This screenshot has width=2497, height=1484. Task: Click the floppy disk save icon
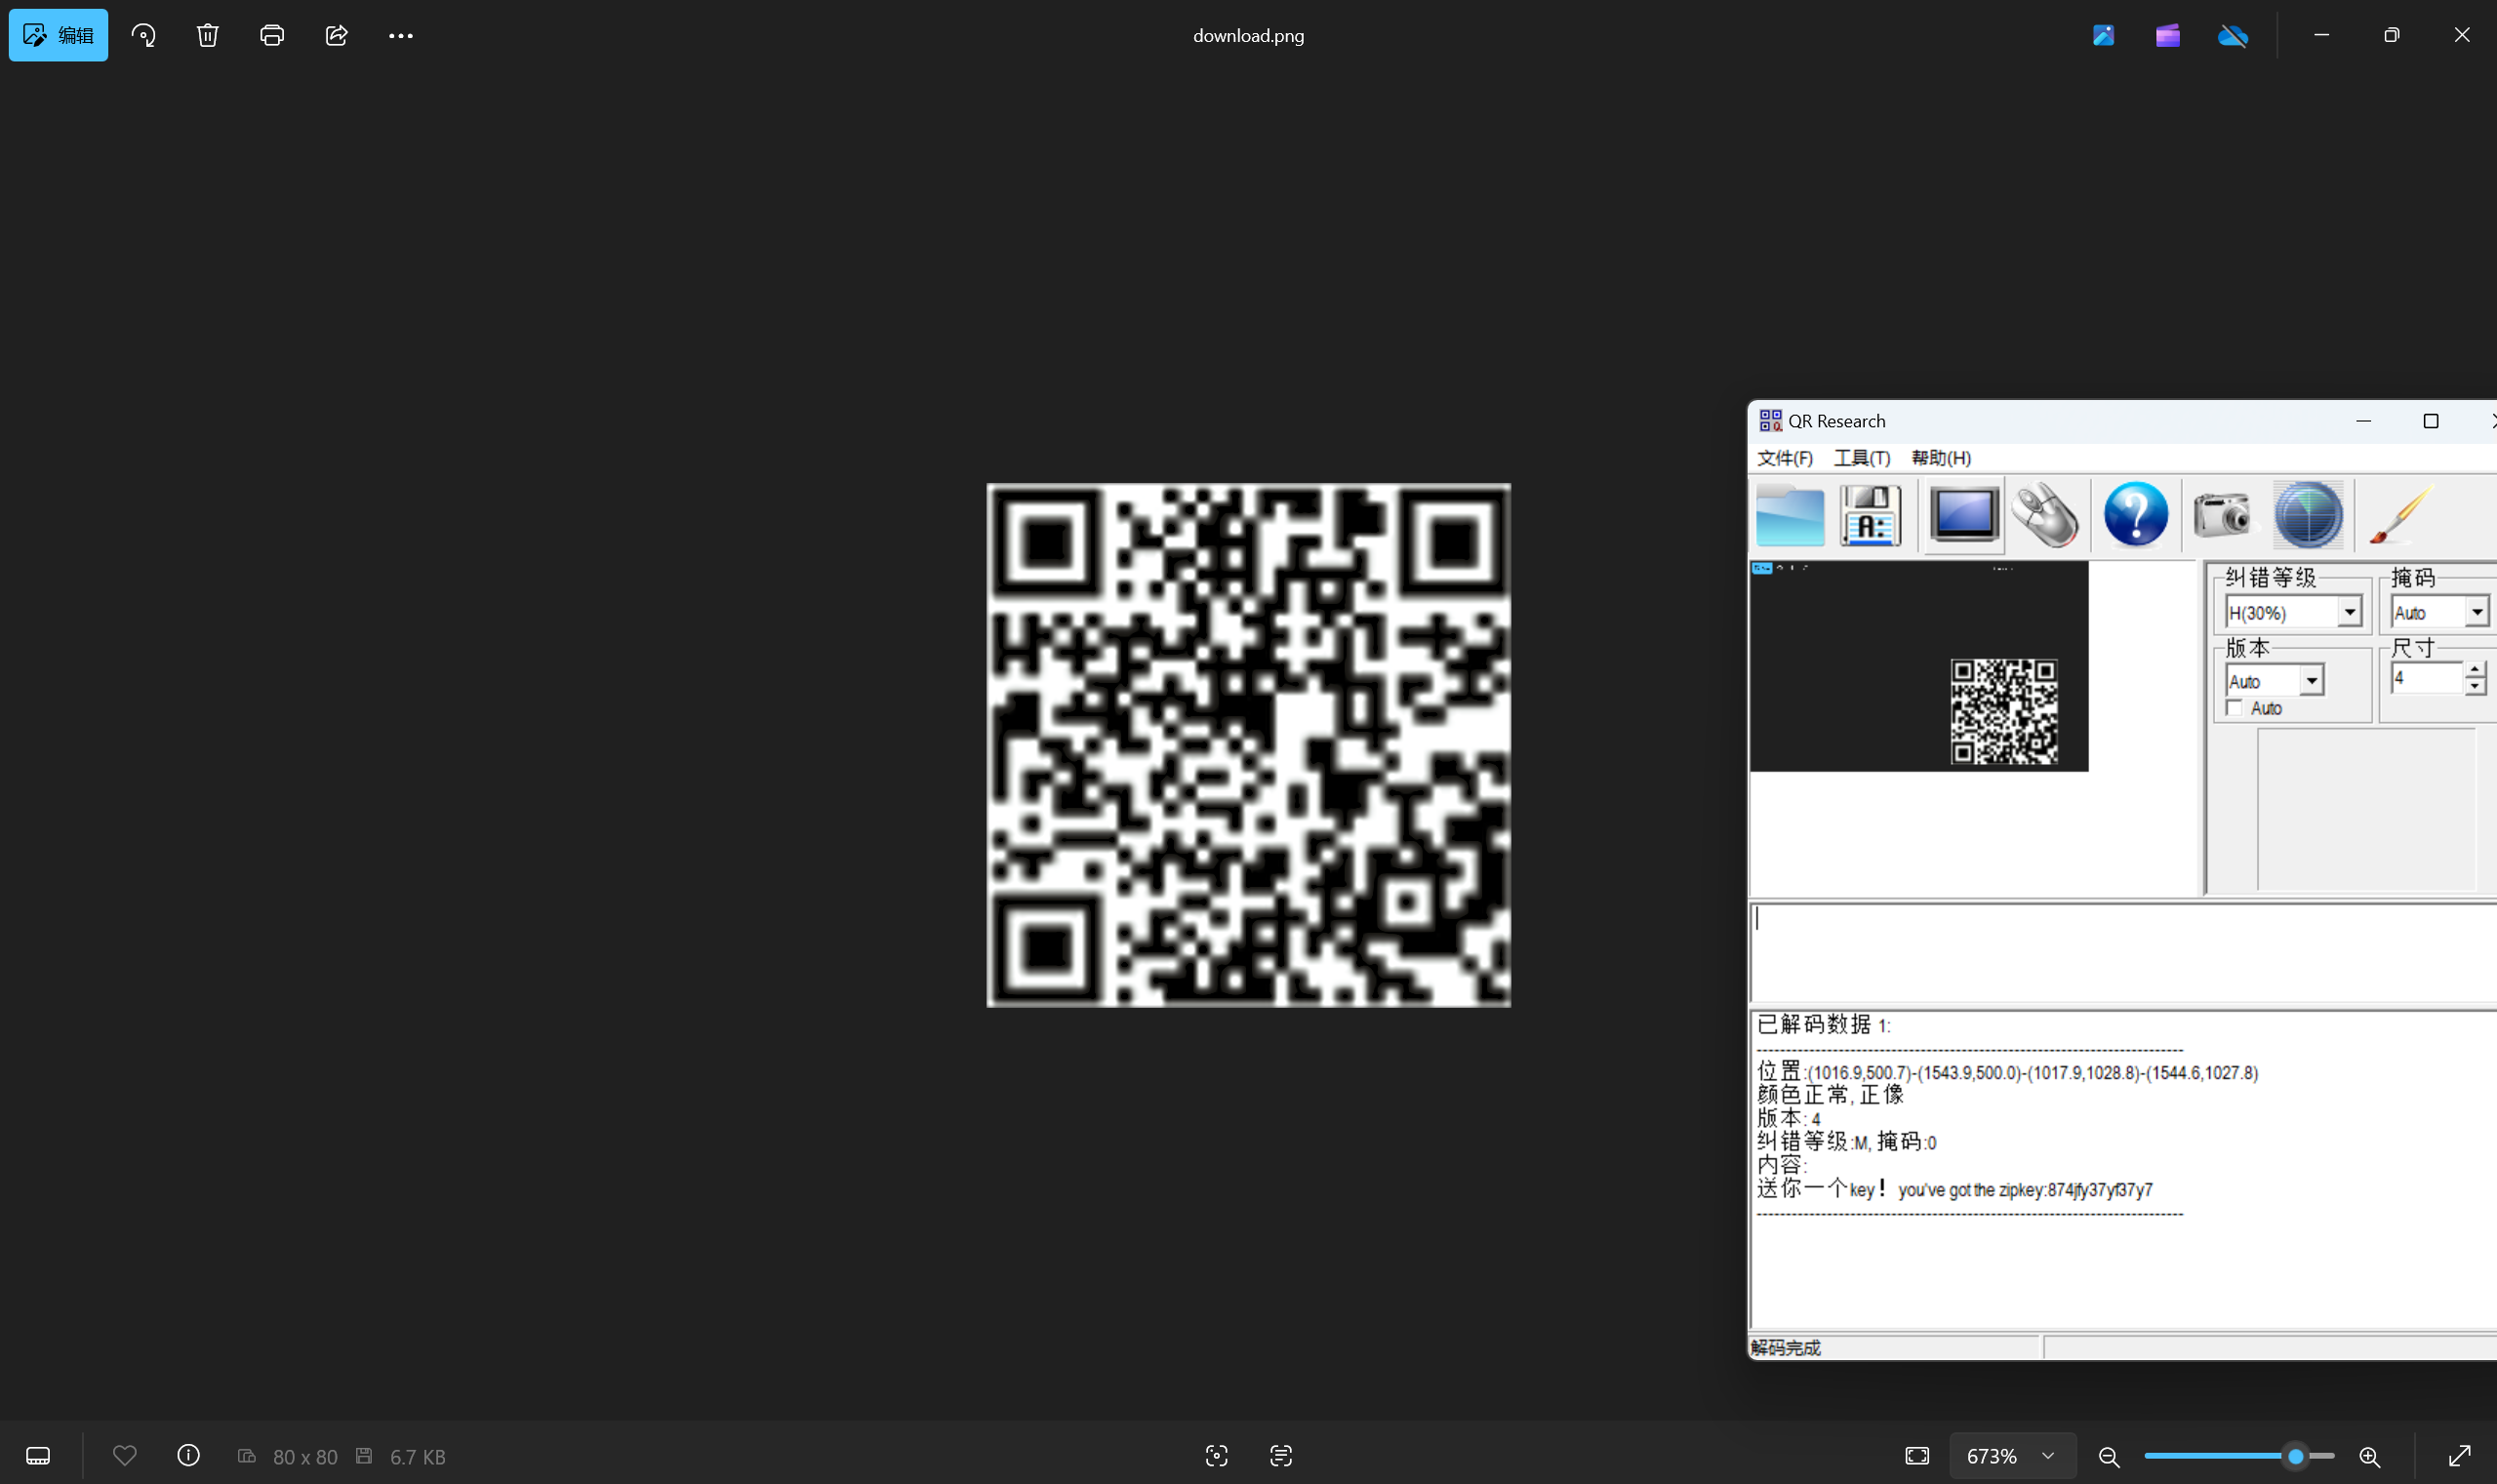point(1869,515)
